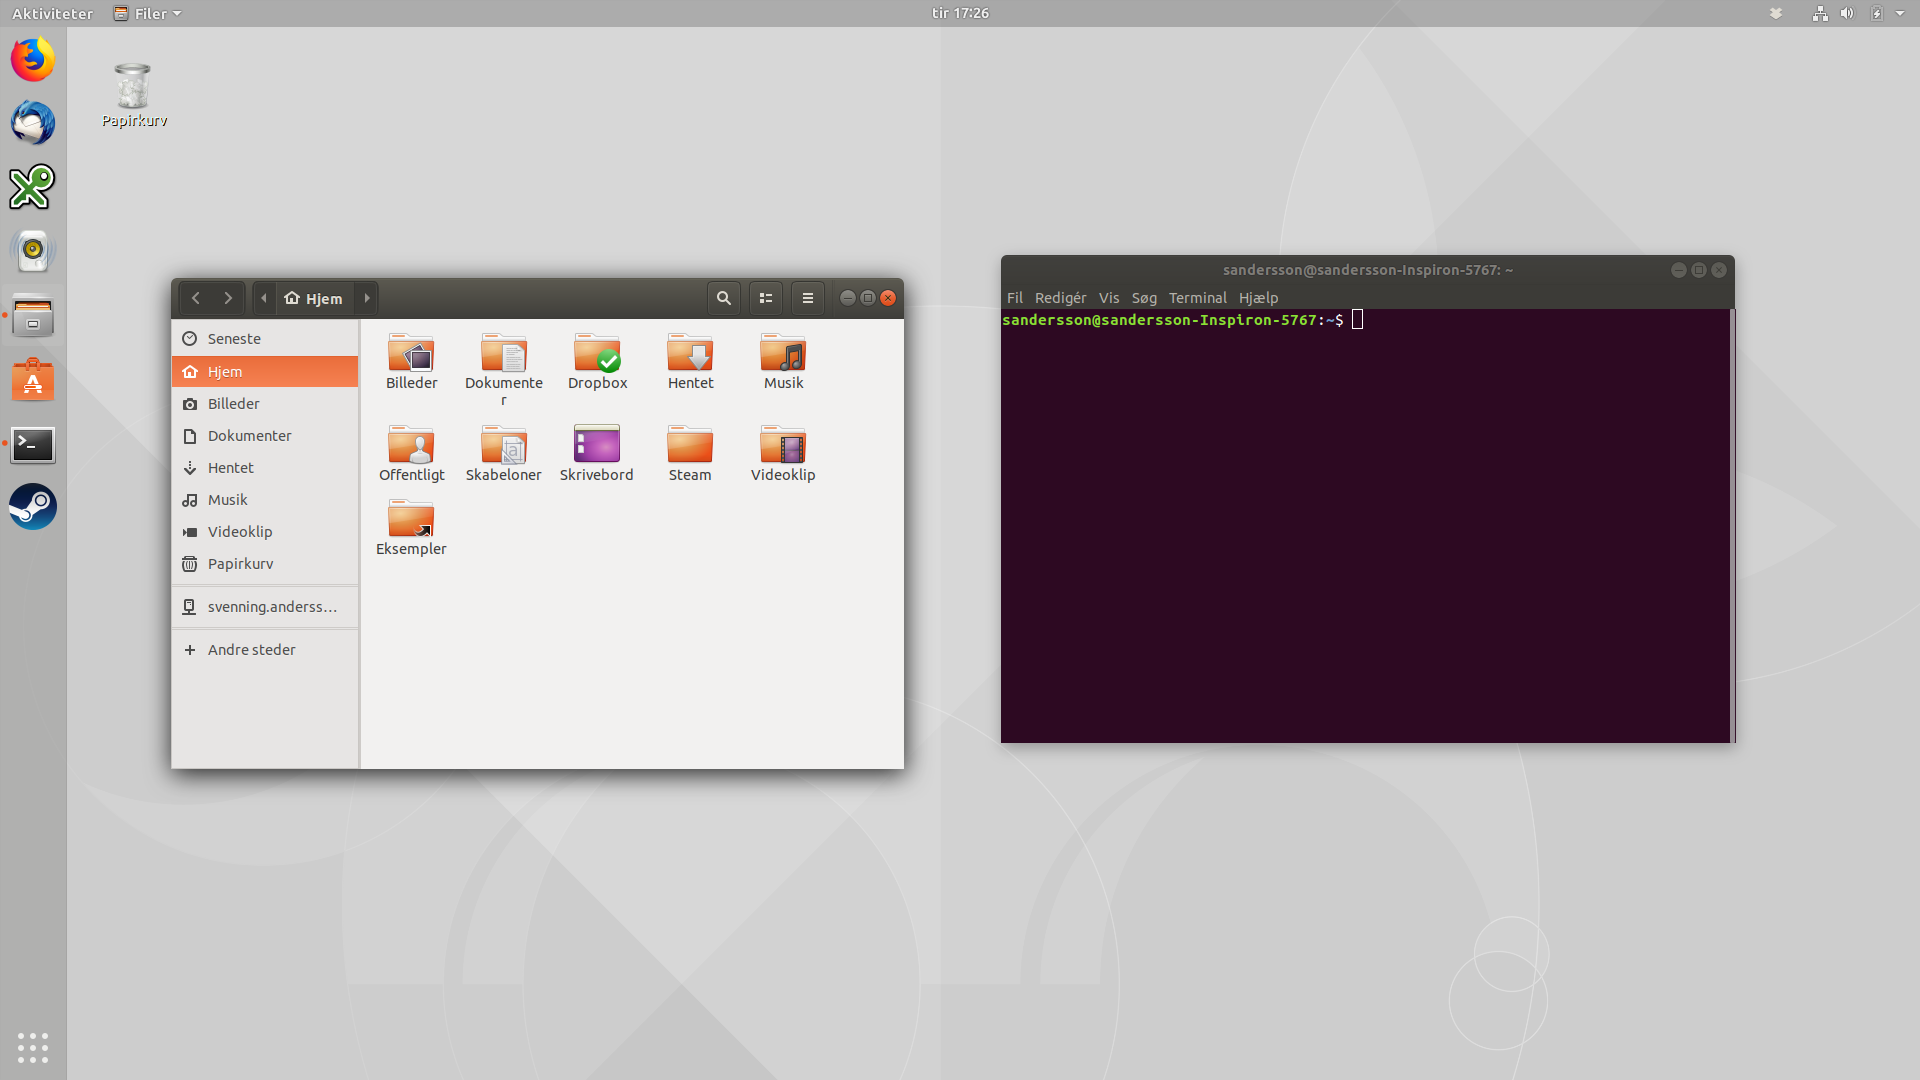Open Terminal menu in Terminal window
This screenshot has width=1920, height=1080.
(x=1197, y=298)
